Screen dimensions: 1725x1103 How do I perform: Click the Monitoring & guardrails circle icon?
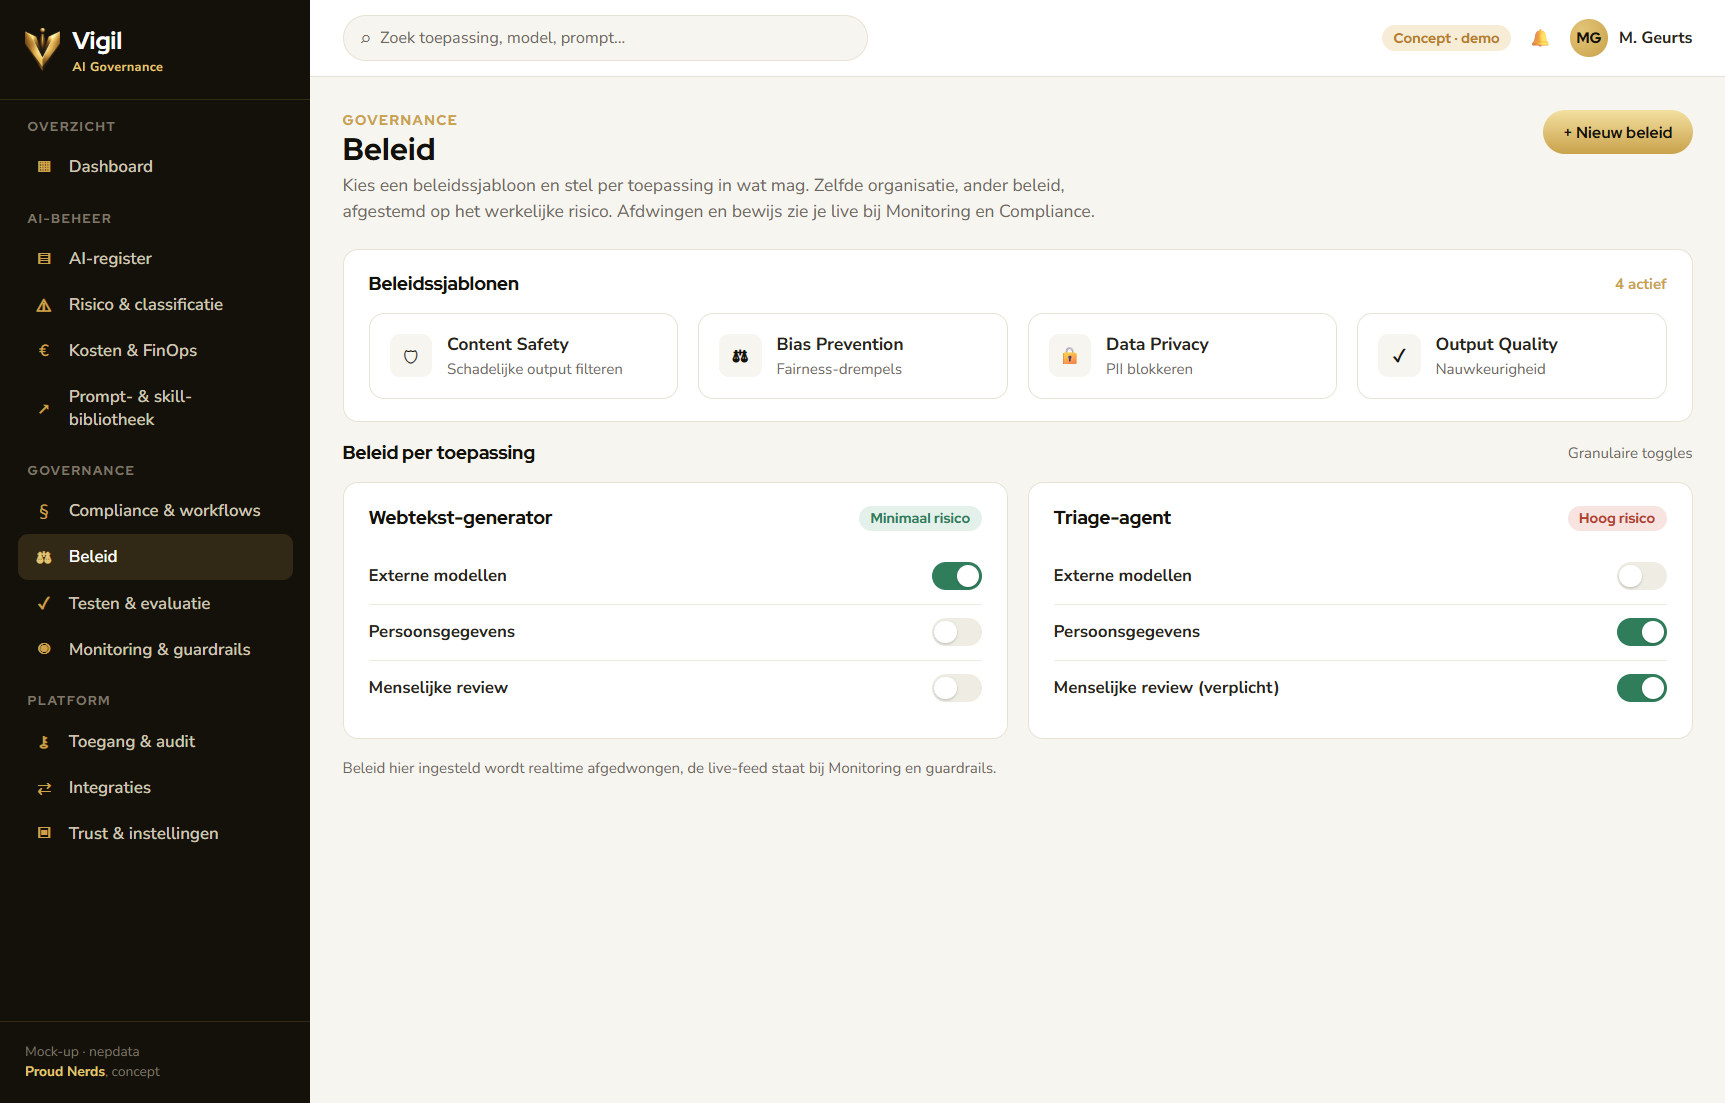pos(44,650)
